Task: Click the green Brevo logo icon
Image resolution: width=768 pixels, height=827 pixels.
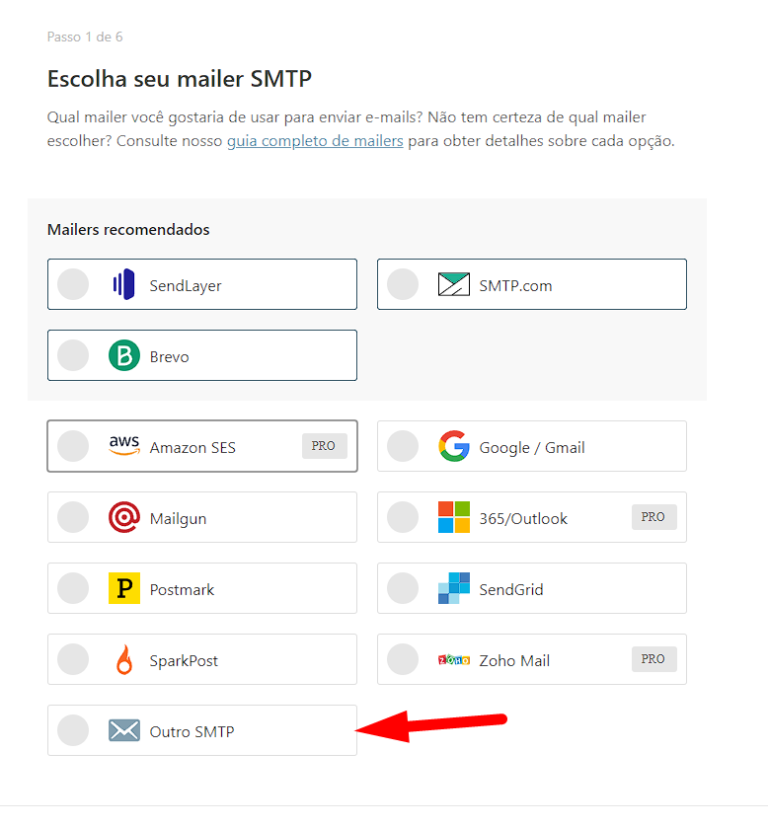Action: (124, 356)
